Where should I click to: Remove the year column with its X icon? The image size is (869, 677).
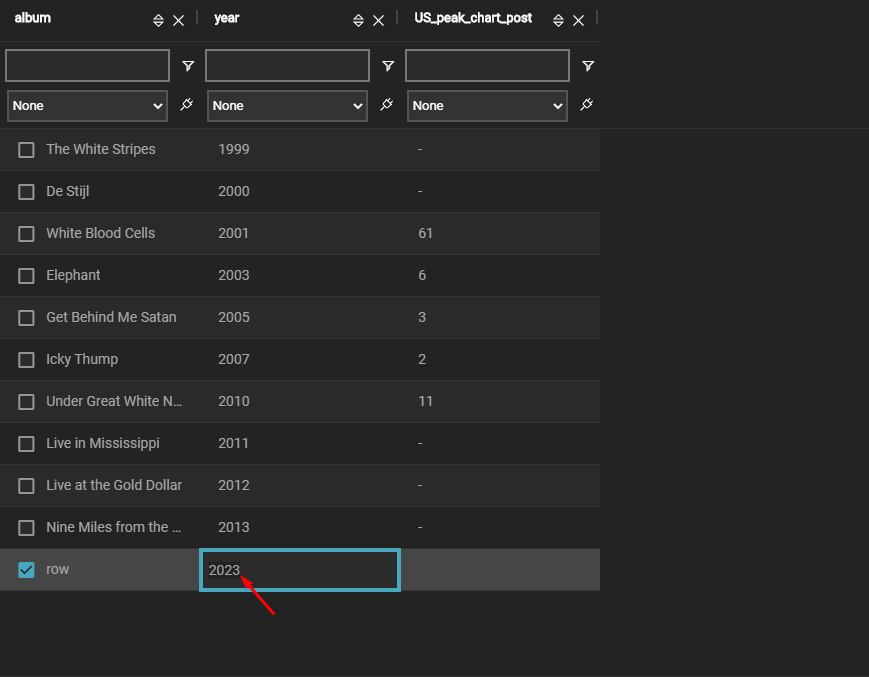(x=378, y=21)
